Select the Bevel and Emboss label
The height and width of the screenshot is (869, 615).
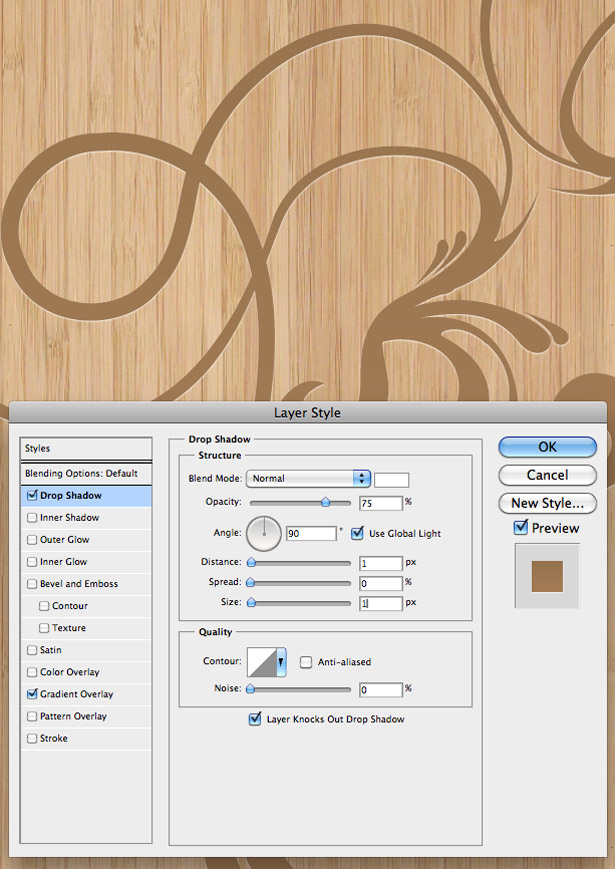point(79,584)
